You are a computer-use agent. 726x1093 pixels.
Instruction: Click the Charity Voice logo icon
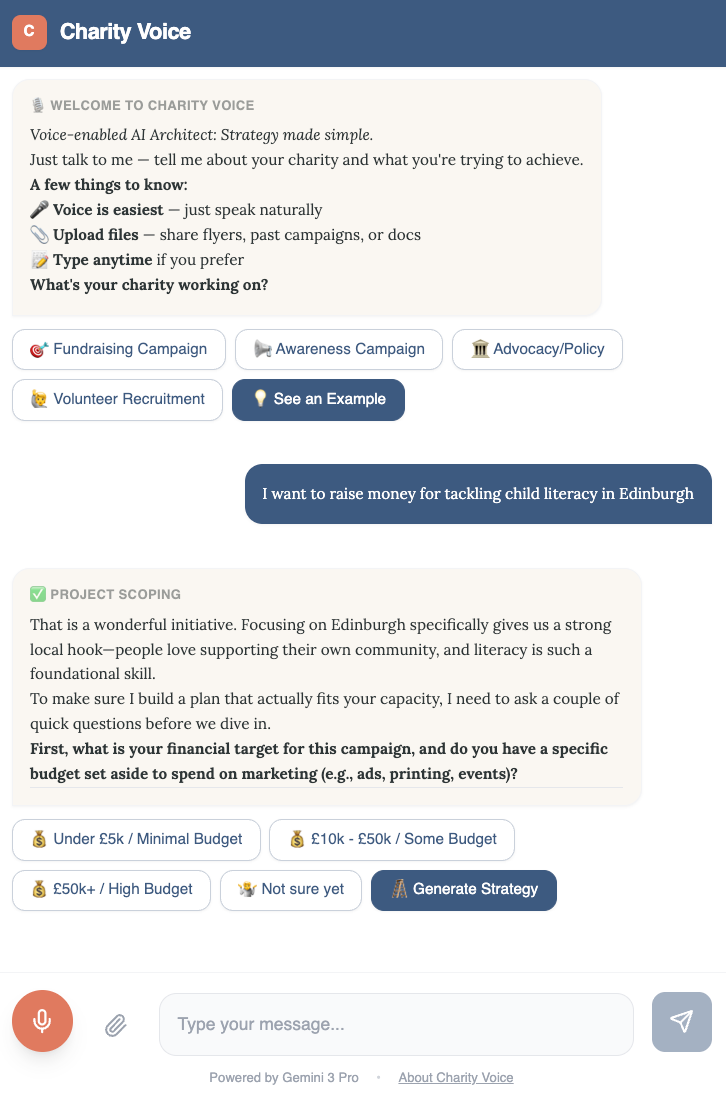point(29,32)
